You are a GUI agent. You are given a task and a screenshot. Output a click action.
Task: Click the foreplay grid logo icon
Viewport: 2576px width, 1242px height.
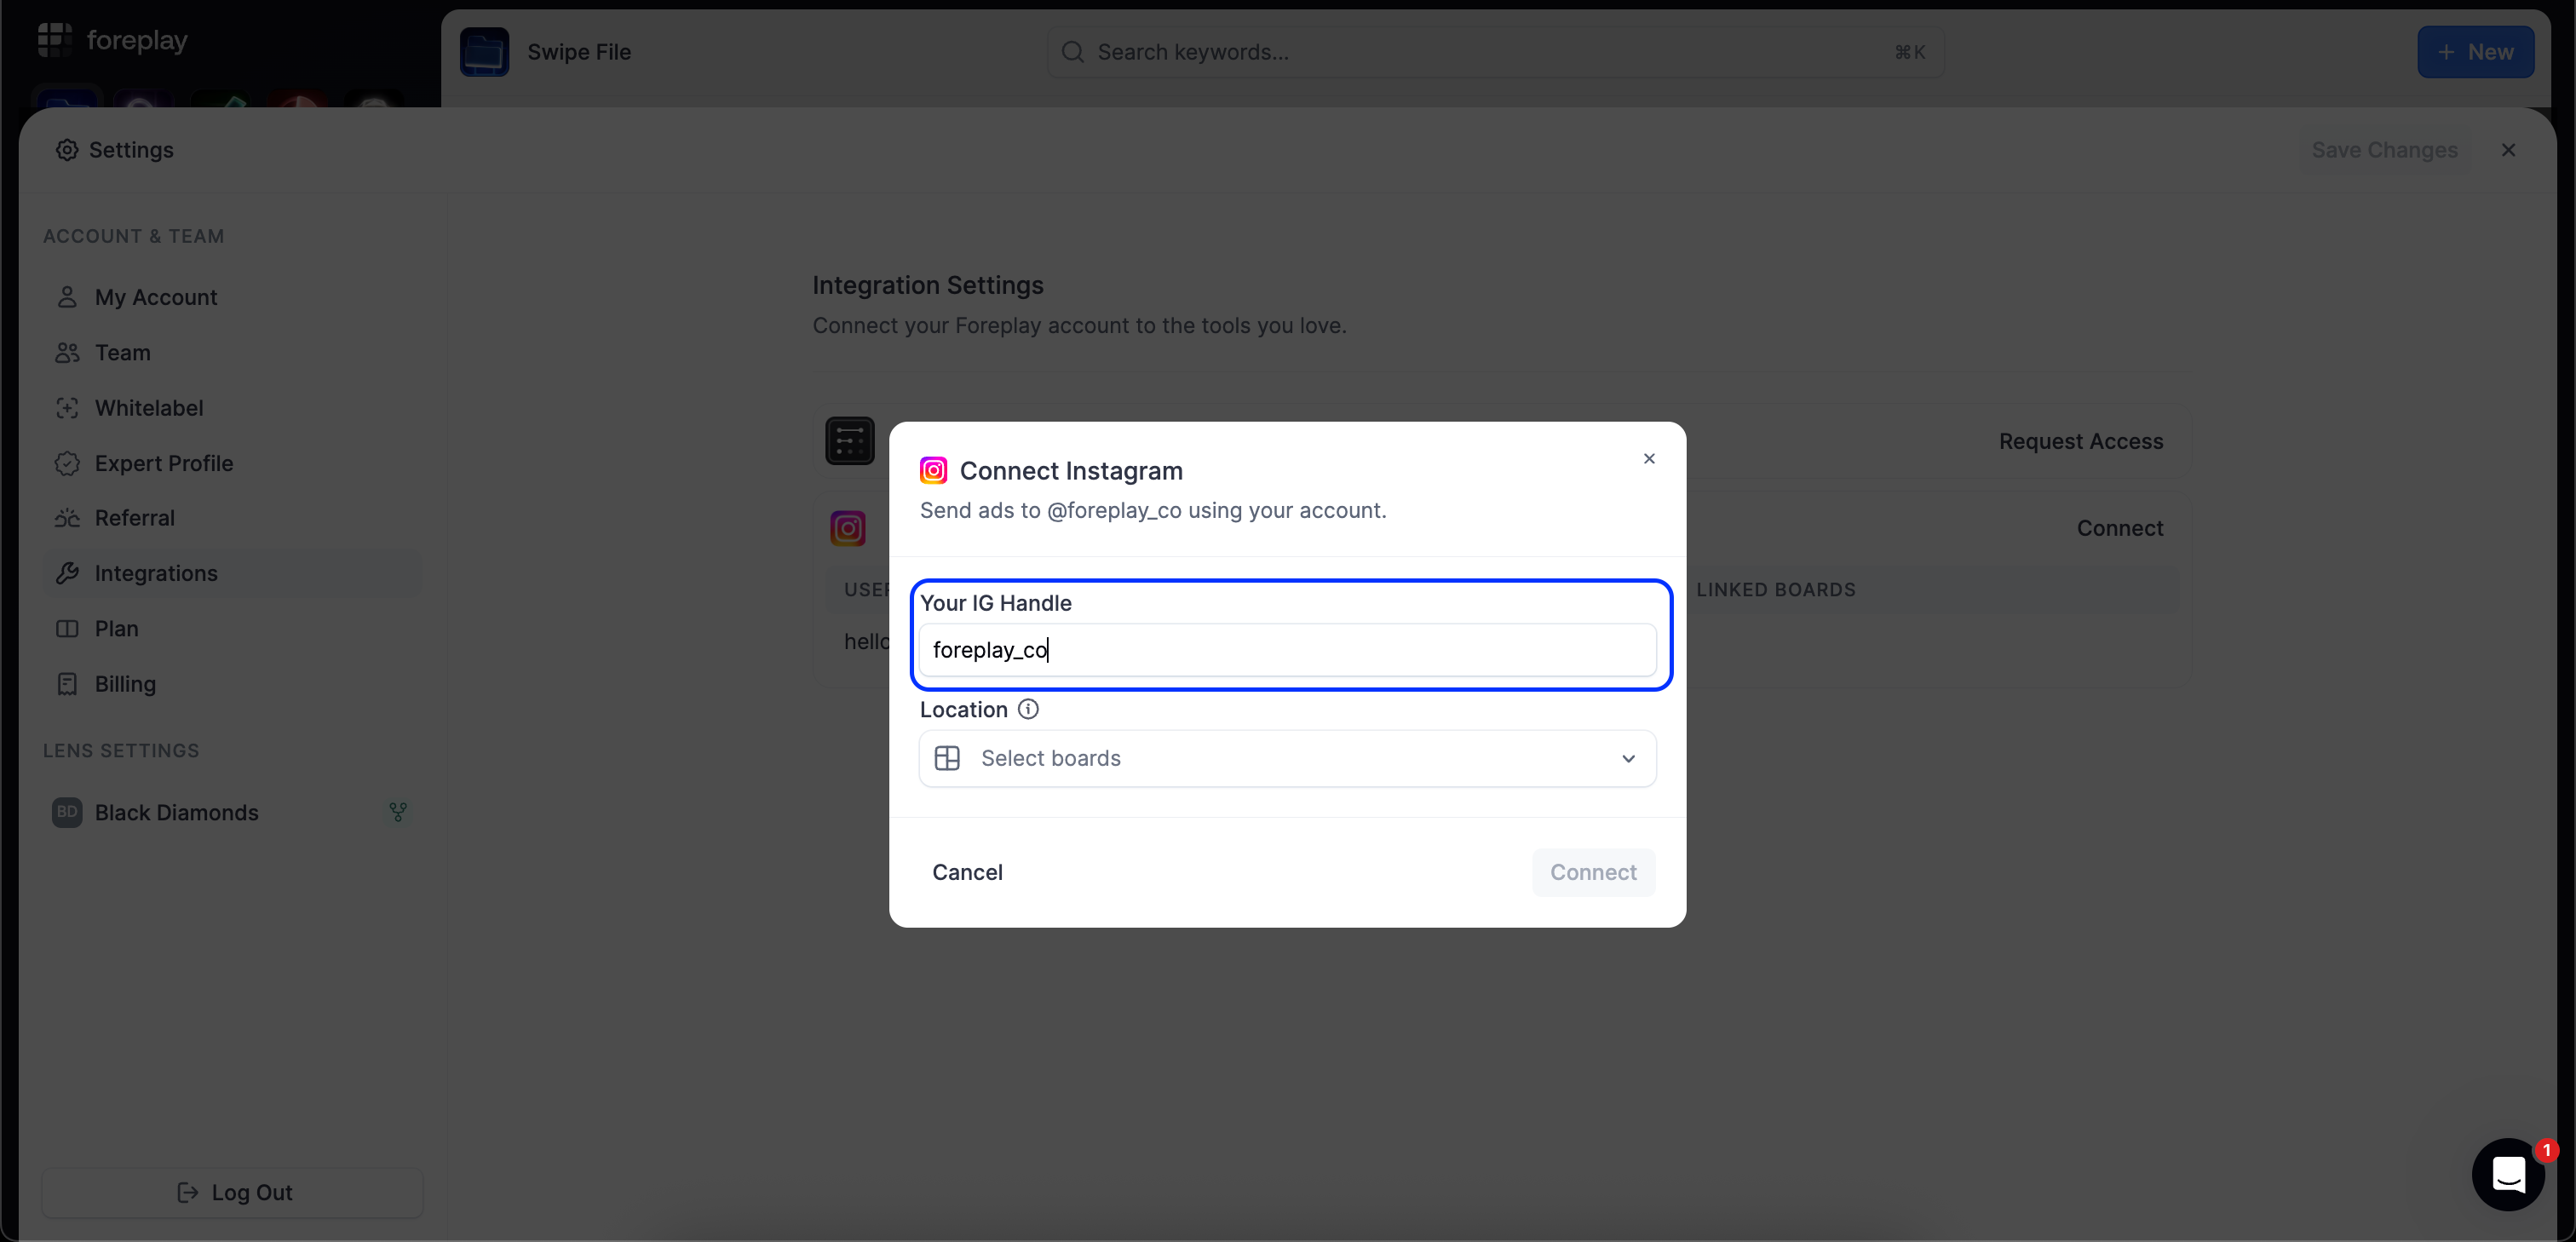pyautogui.click(x=55, y=40)
